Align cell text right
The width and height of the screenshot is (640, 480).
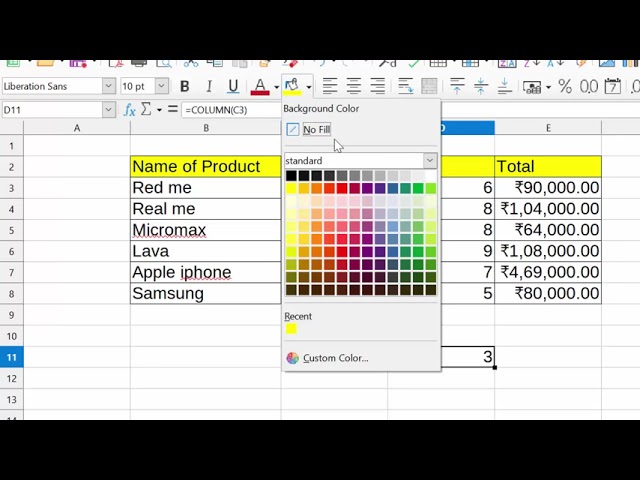(378, 87)
